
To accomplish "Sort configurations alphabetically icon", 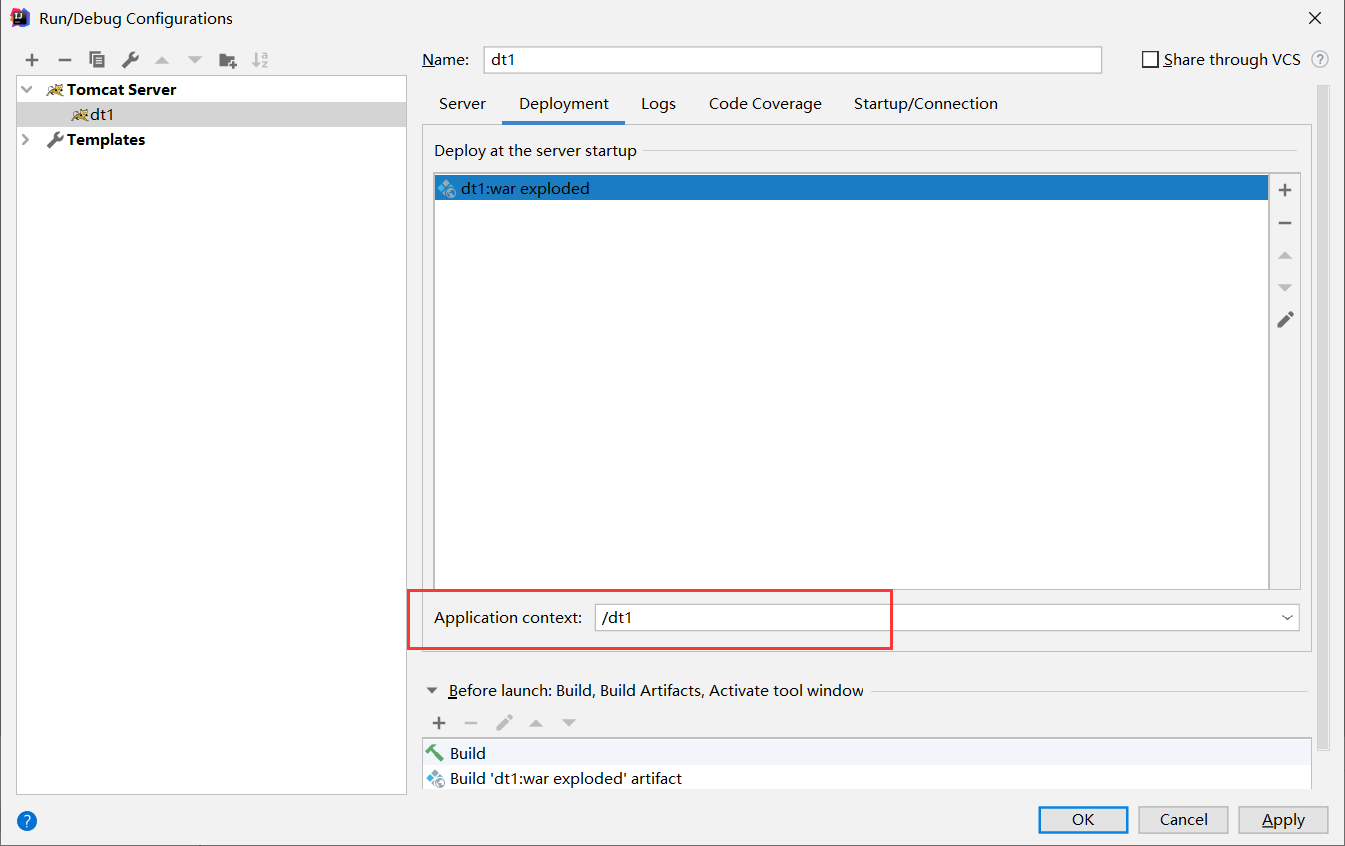I will (260, 60).
